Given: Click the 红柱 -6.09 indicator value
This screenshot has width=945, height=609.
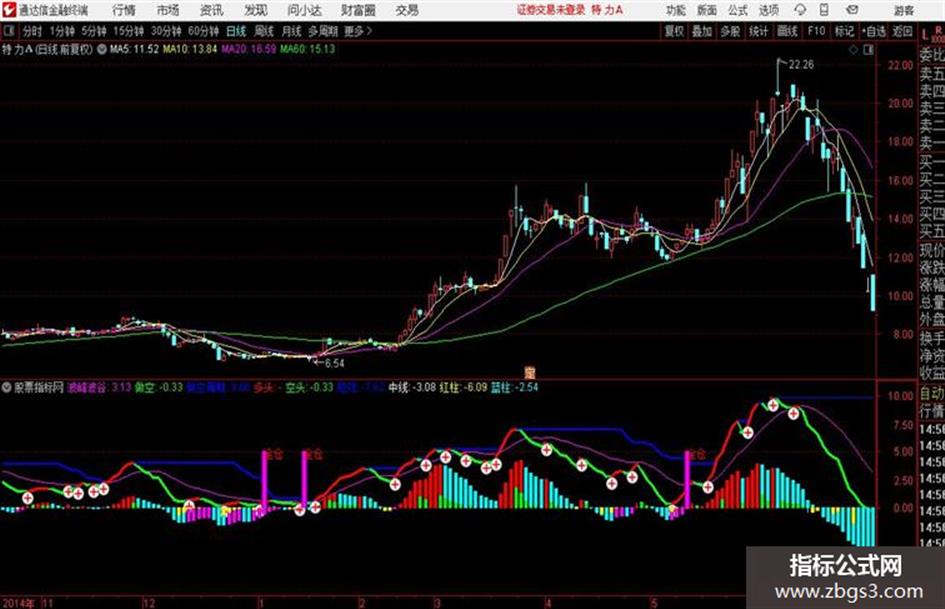Looking at the screenshot, I should click(x=463, y=388).
